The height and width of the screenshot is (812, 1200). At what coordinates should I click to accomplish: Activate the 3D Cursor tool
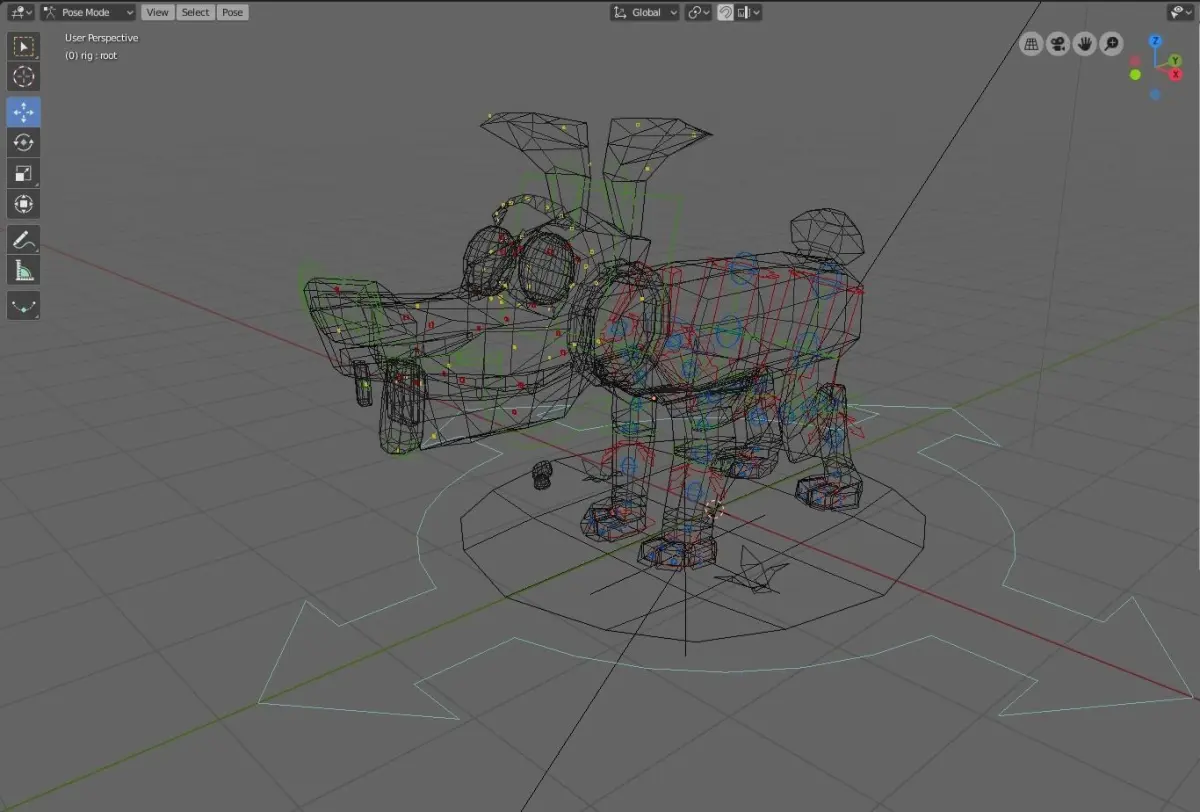(x=23, y=76)
